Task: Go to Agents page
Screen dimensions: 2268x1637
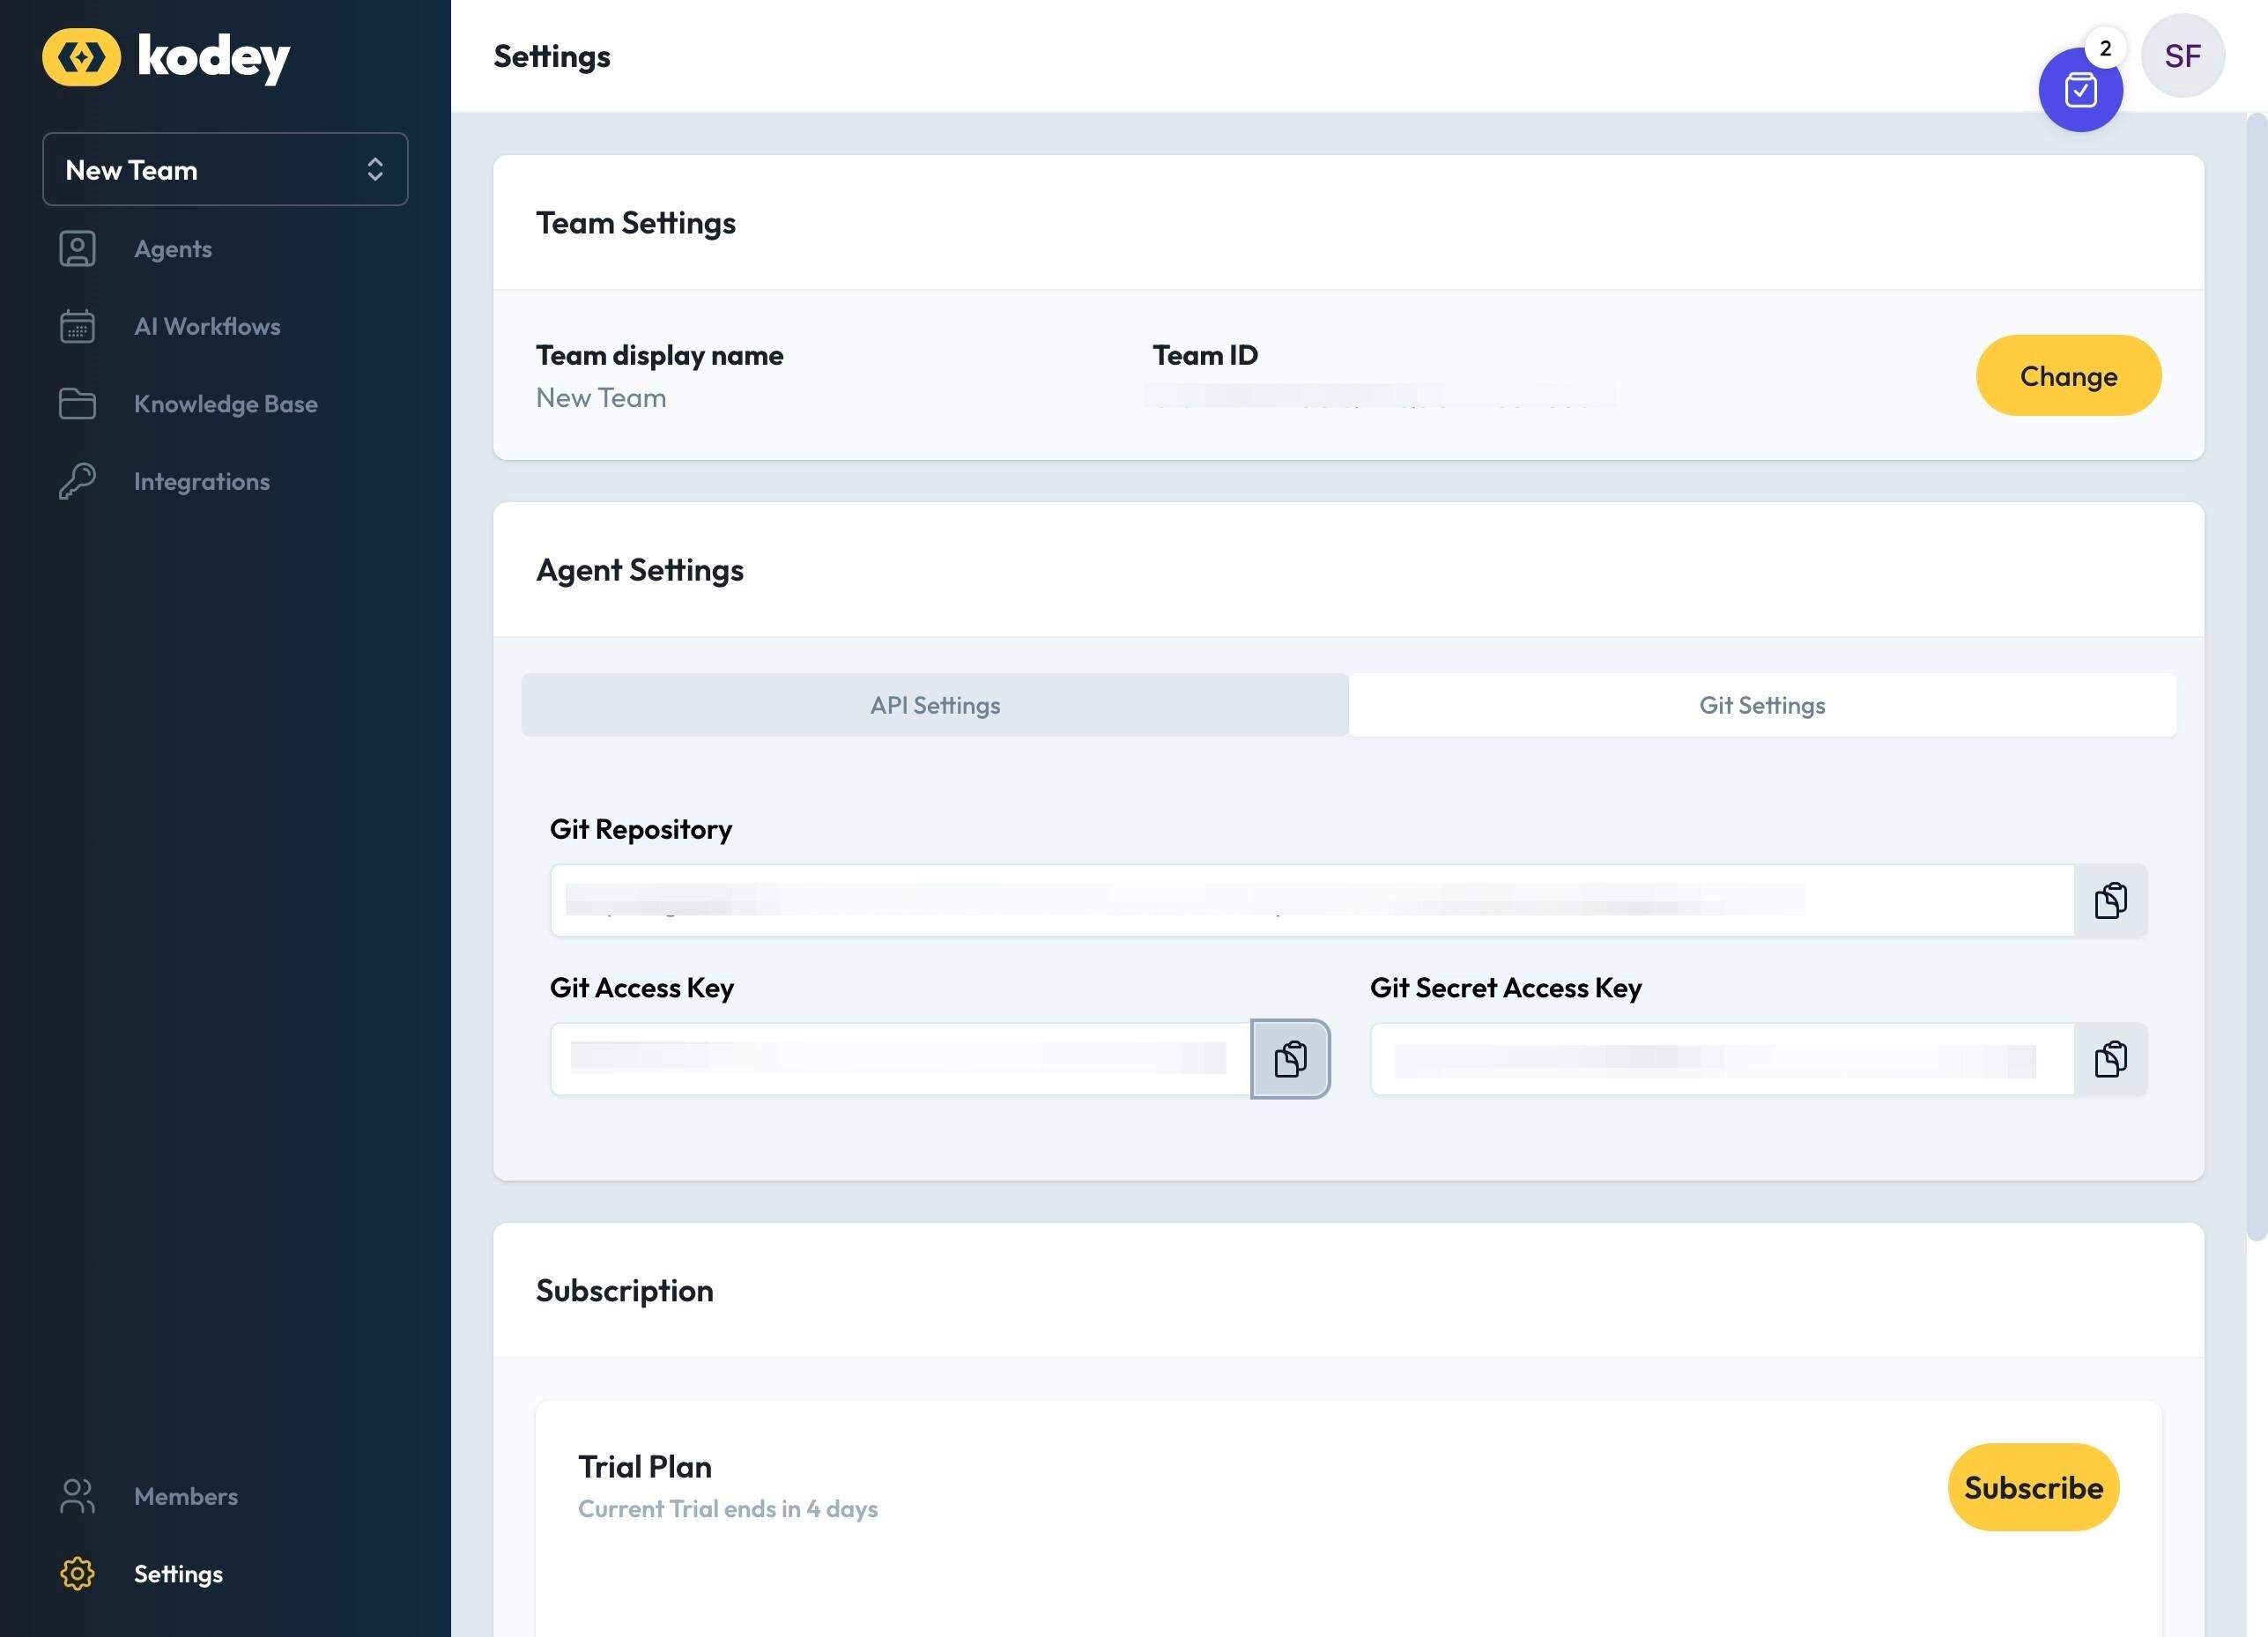Action: (x=173, y=249)
